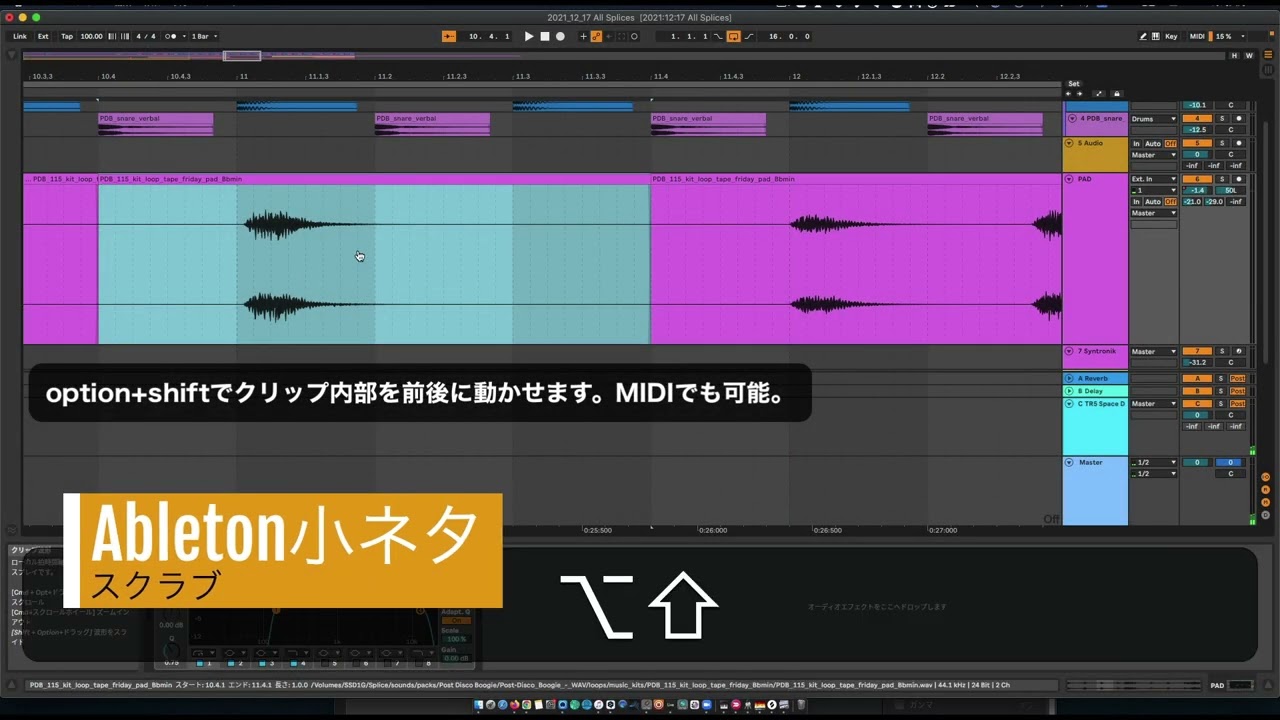This screenshot has height=720, width=1280.
Task: Toggle track activator 7 for Syntronik
Action: [1196, 351]
